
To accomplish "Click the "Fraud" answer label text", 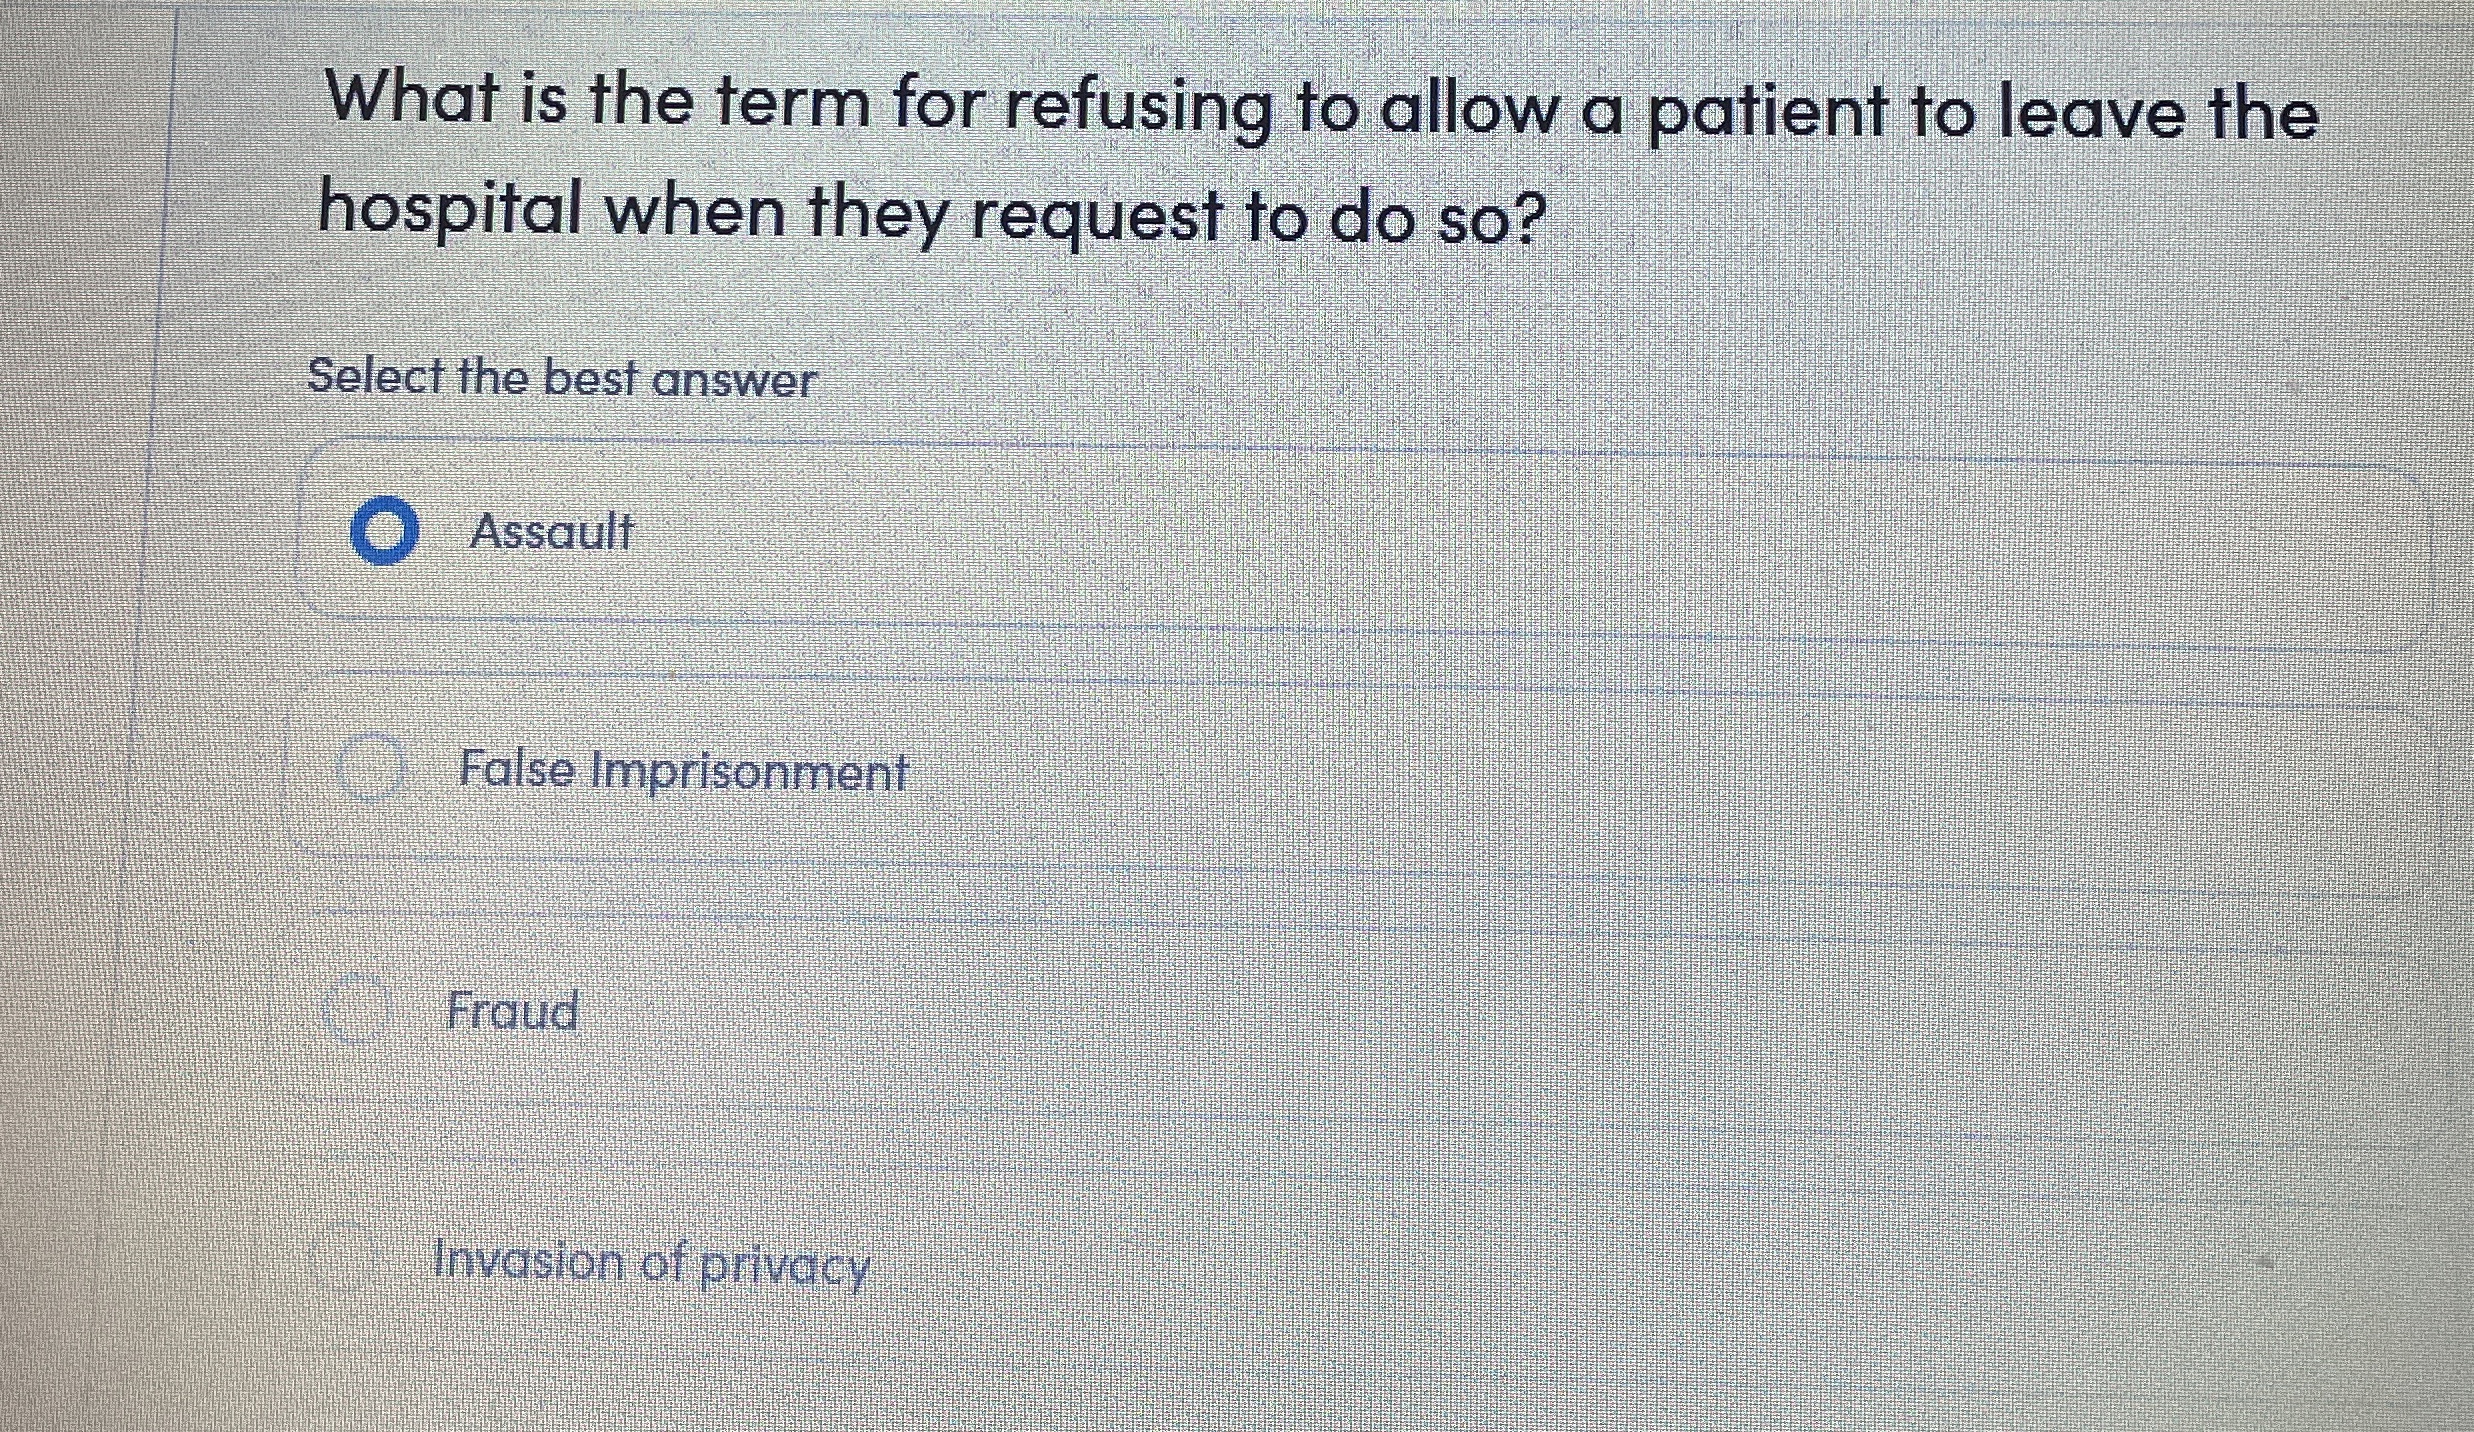I will pos(512,1011).
